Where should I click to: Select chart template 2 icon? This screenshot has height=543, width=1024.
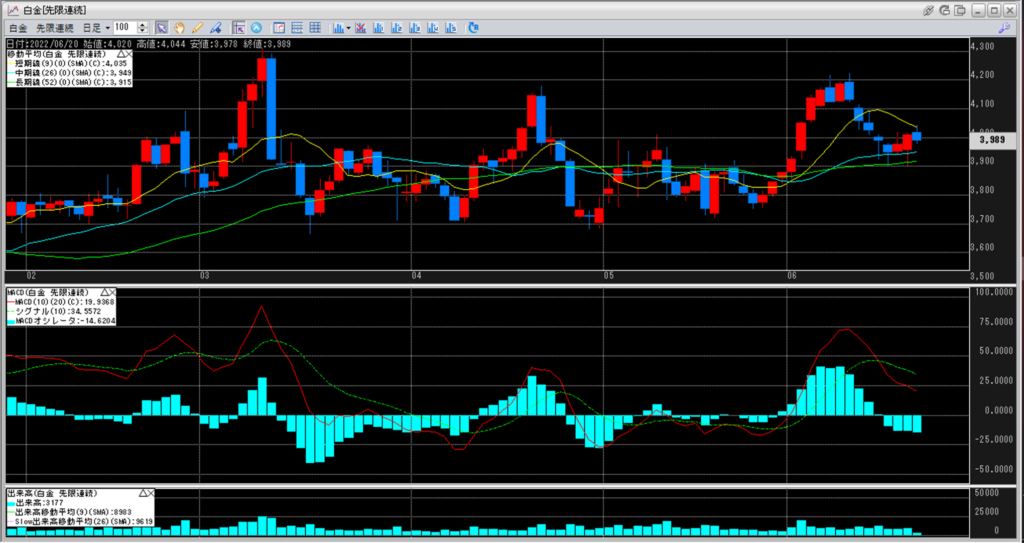(396, 28)
